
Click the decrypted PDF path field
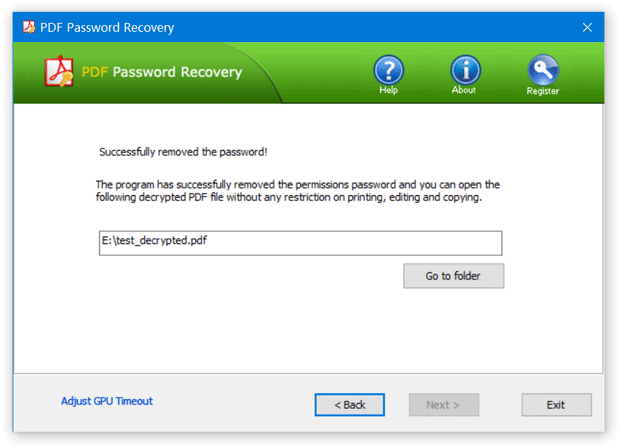pyautogui.click(x=300, y=243)
